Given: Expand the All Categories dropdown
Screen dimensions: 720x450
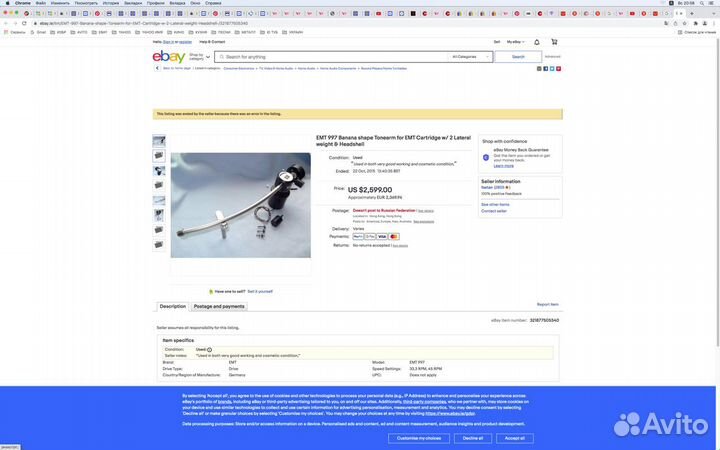Looking at the screenshot, I should (470, 57).
